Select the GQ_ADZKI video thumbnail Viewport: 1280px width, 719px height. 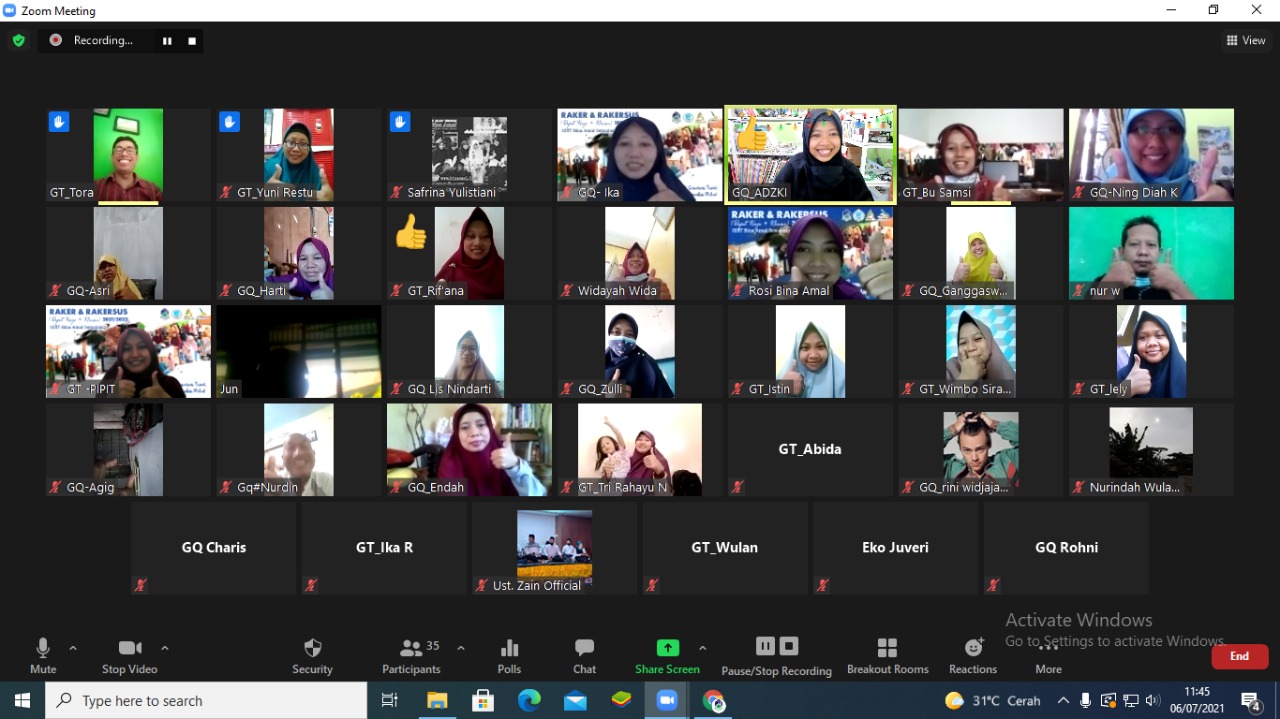810,155
